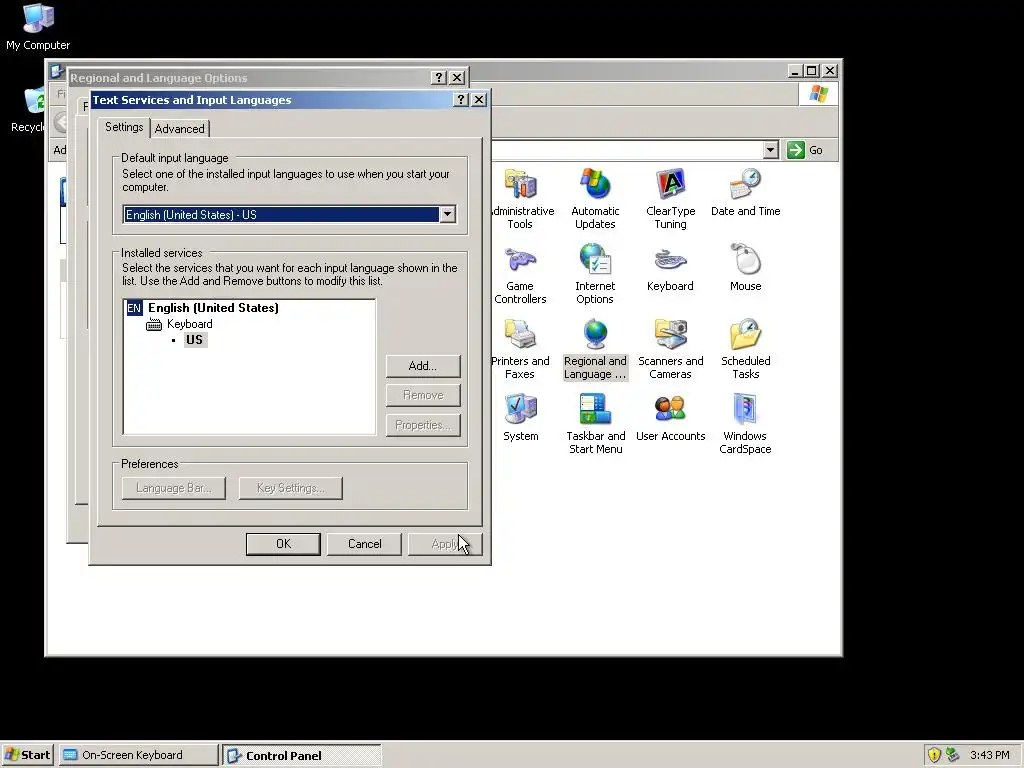Select the EN language badge in list
Image resolution: width=1024 pixels, height=768 pixels.
click(x=134, y=308)
